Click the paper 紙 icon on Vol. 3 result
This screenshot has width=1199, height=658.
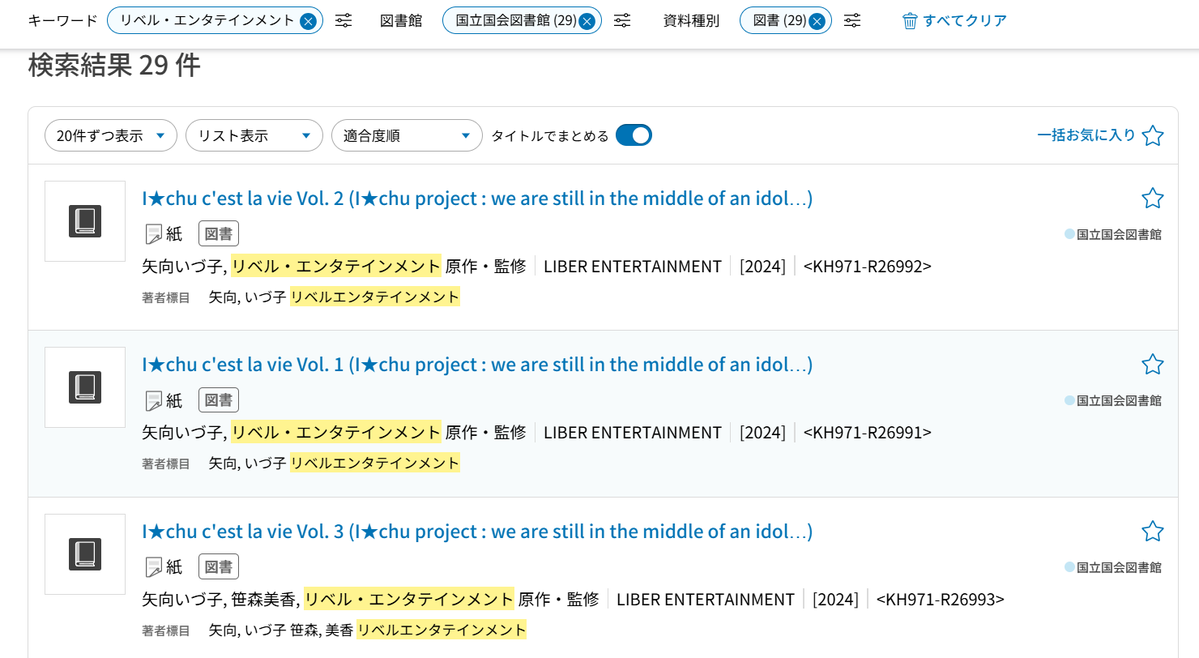(154, 567)
